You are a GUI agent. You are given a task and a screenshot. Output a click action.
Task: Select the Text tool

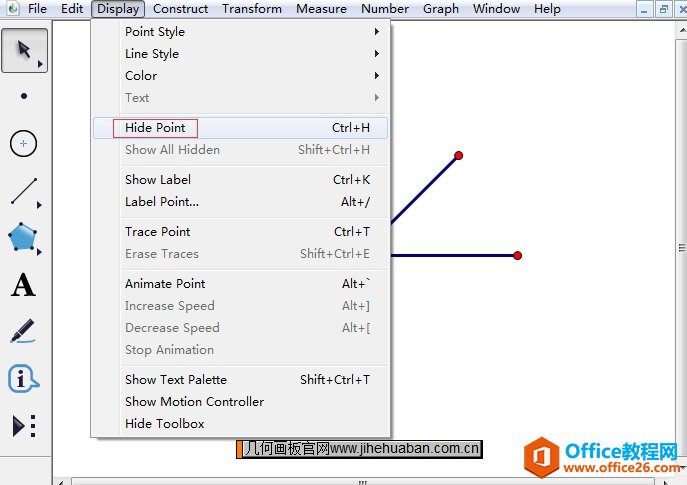pyautogui.click(x=23, y=285)
